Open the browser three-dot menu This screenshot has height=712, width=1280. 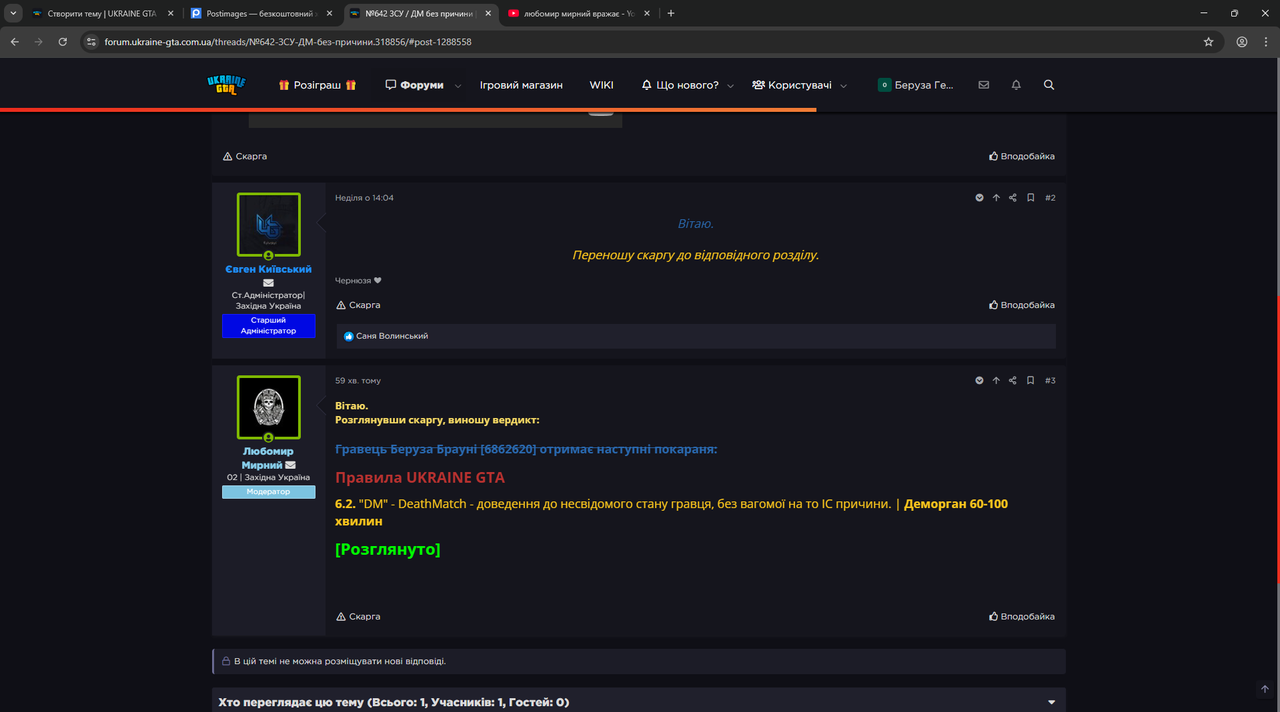tap(1265, 42)
